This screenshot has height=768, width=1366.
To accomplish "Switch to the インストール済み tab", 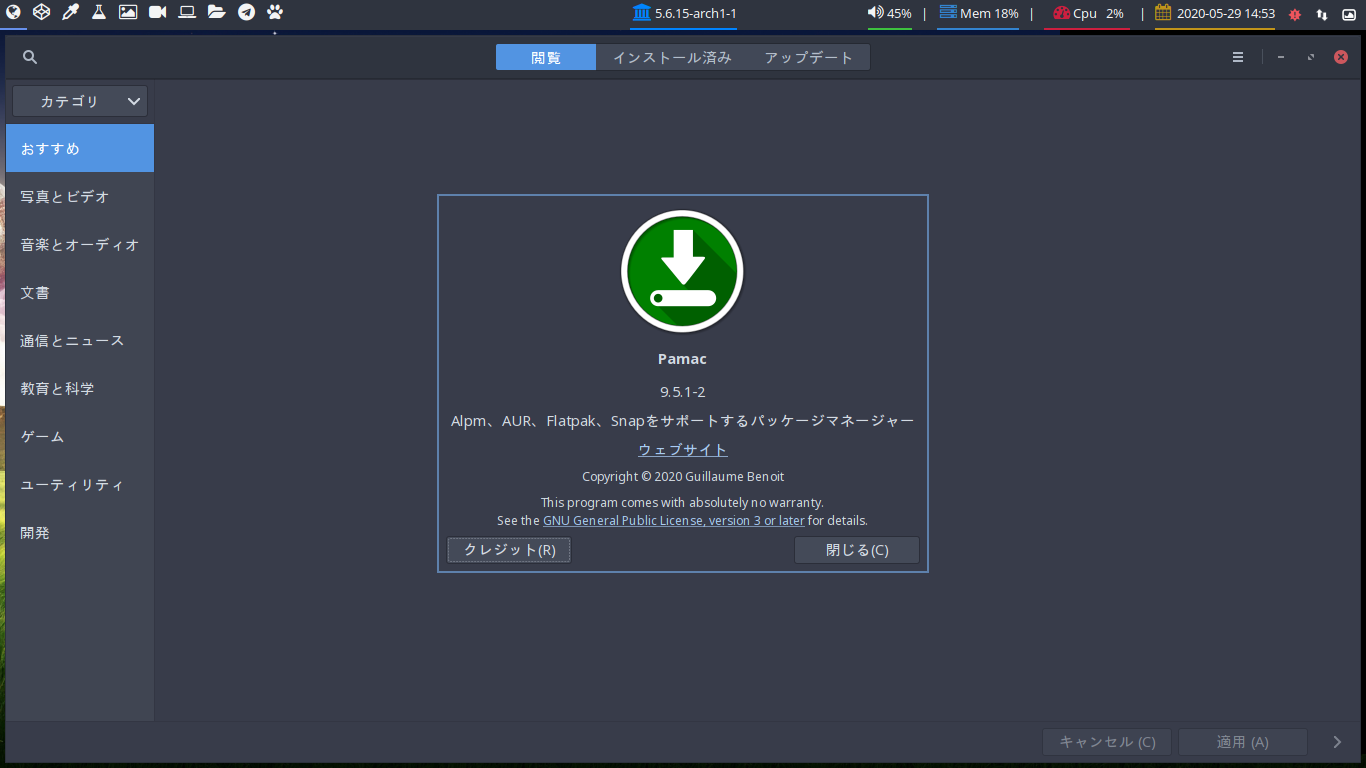I will point(672,57).
